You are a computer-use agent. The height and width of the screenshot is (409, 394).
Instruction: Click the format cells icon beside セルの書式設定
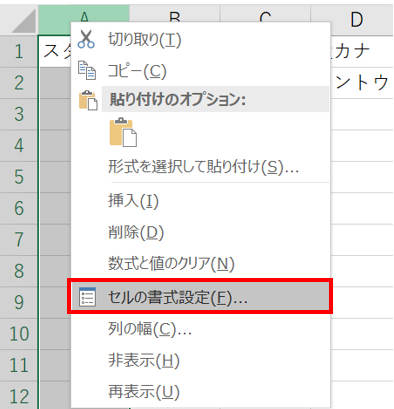point(87,297)
